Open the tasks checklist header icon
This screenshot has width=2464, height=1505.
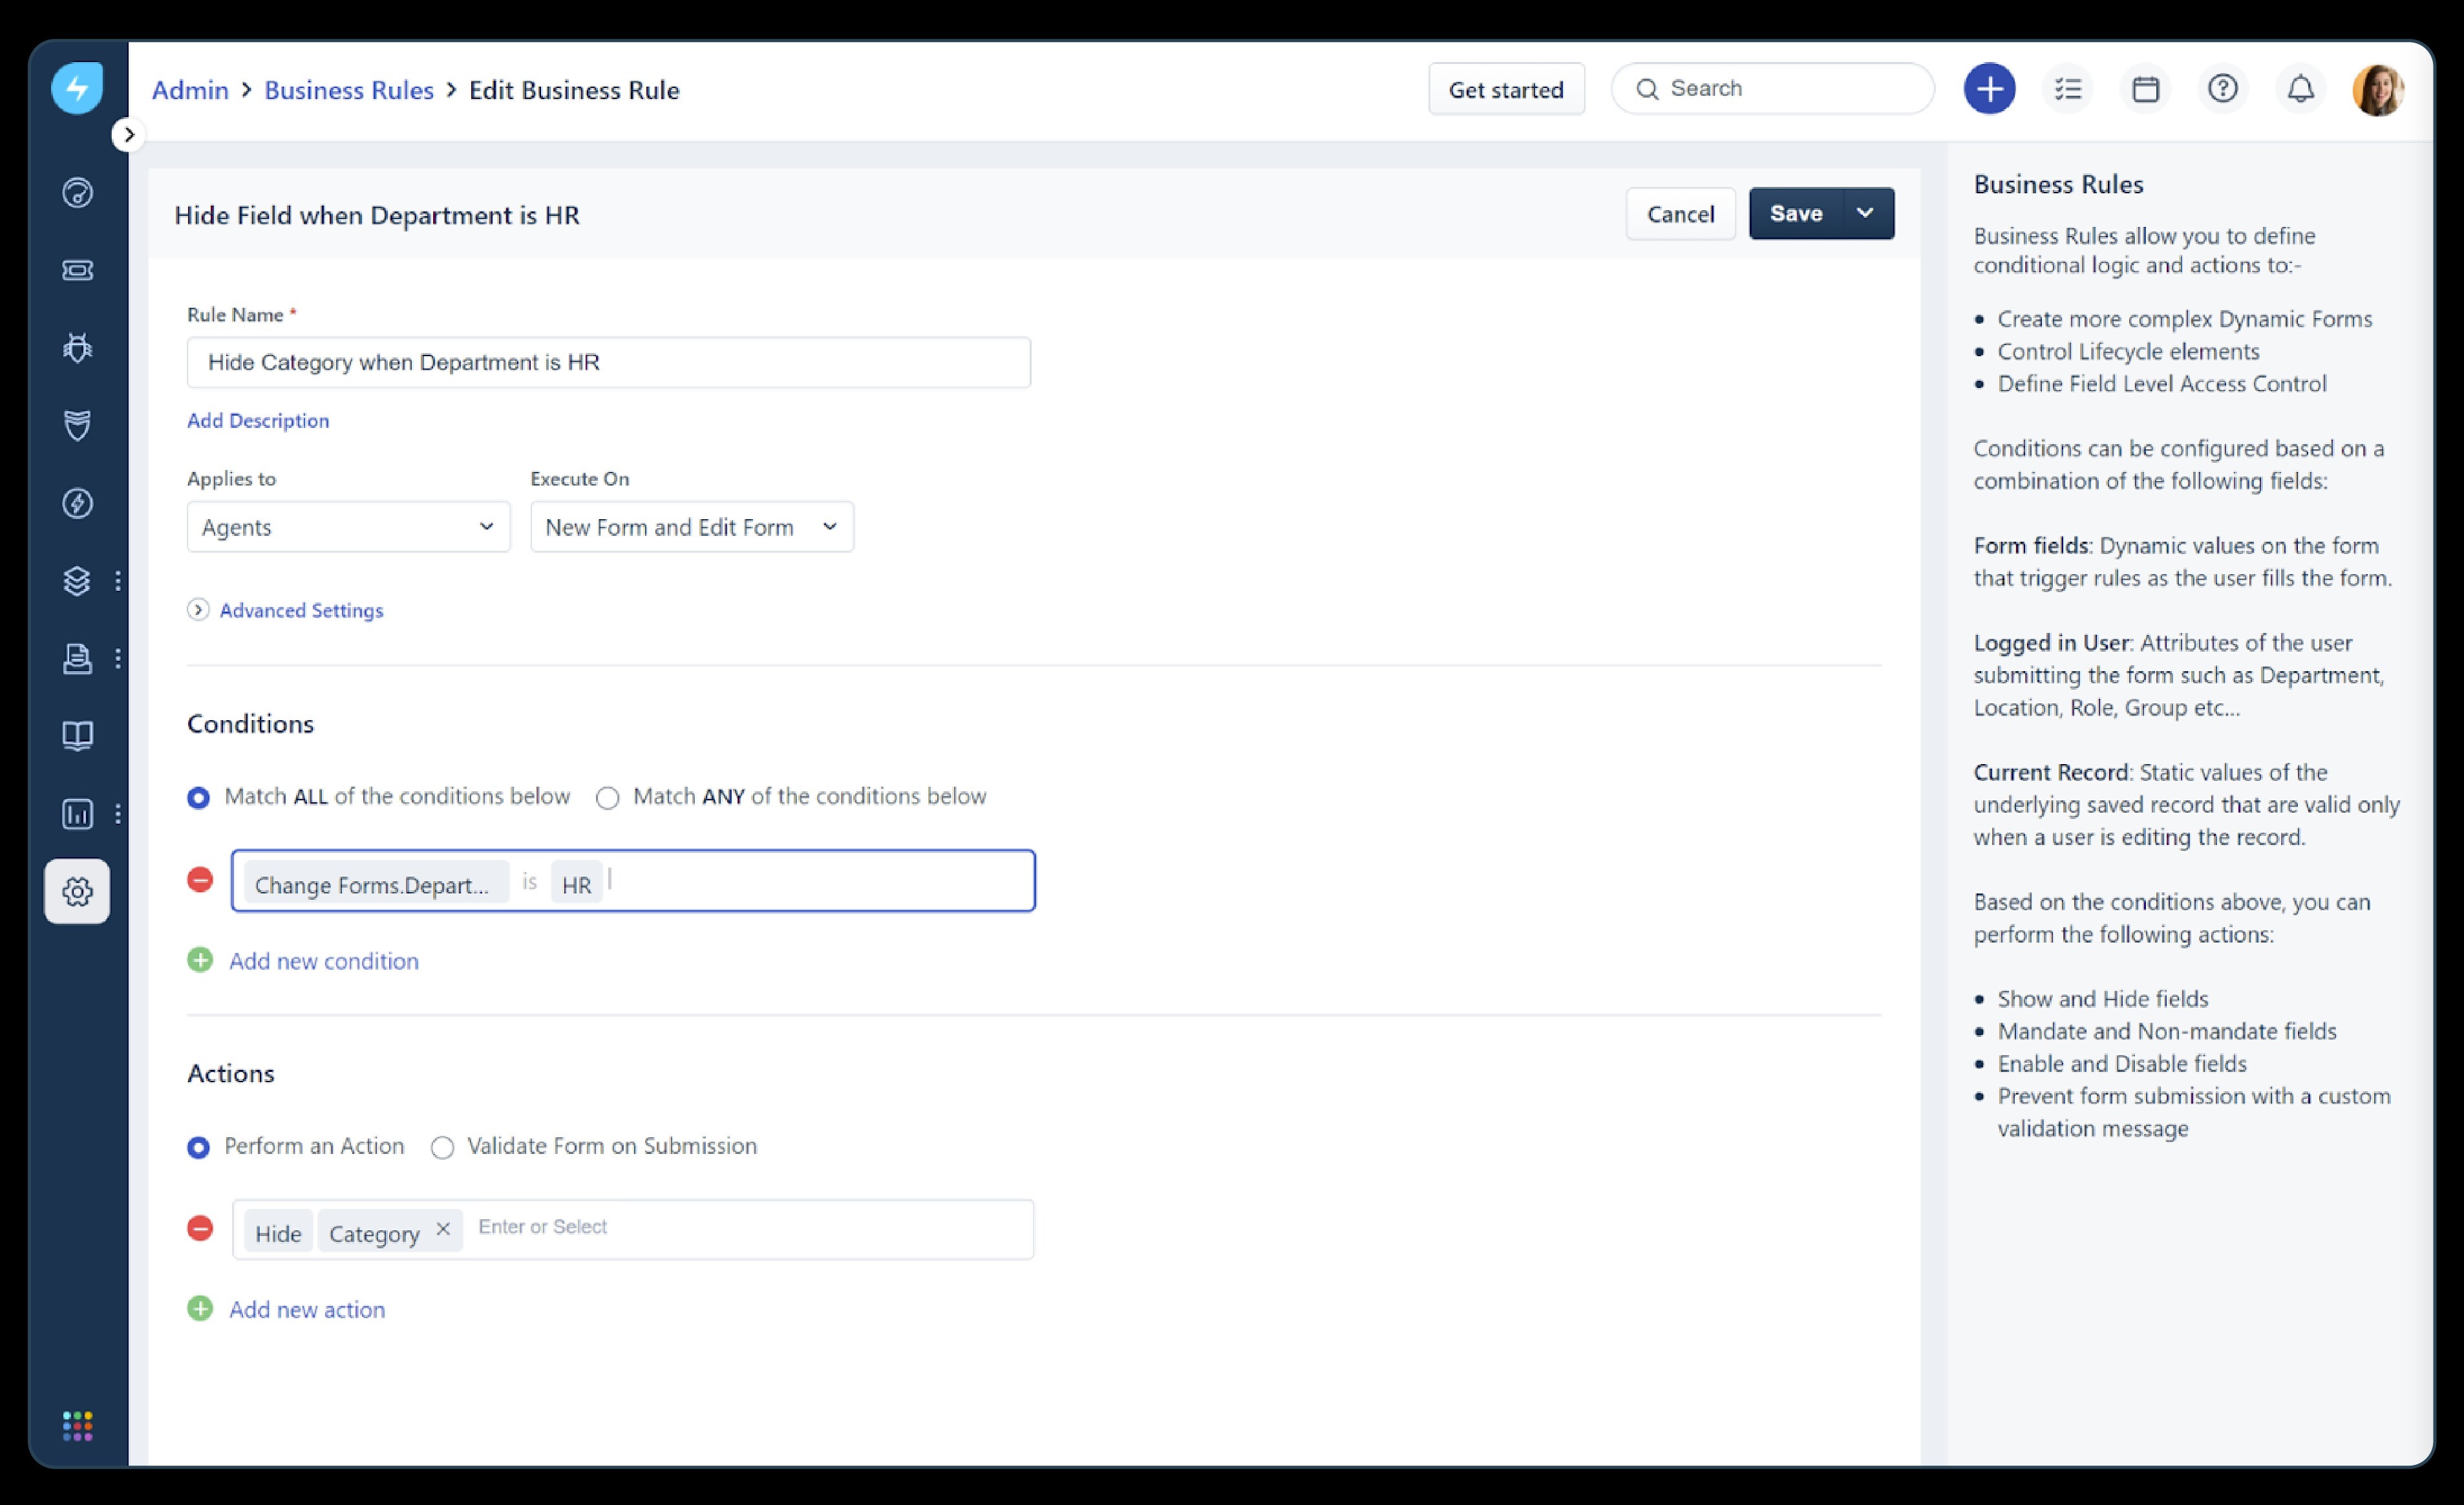[2067, 89]
